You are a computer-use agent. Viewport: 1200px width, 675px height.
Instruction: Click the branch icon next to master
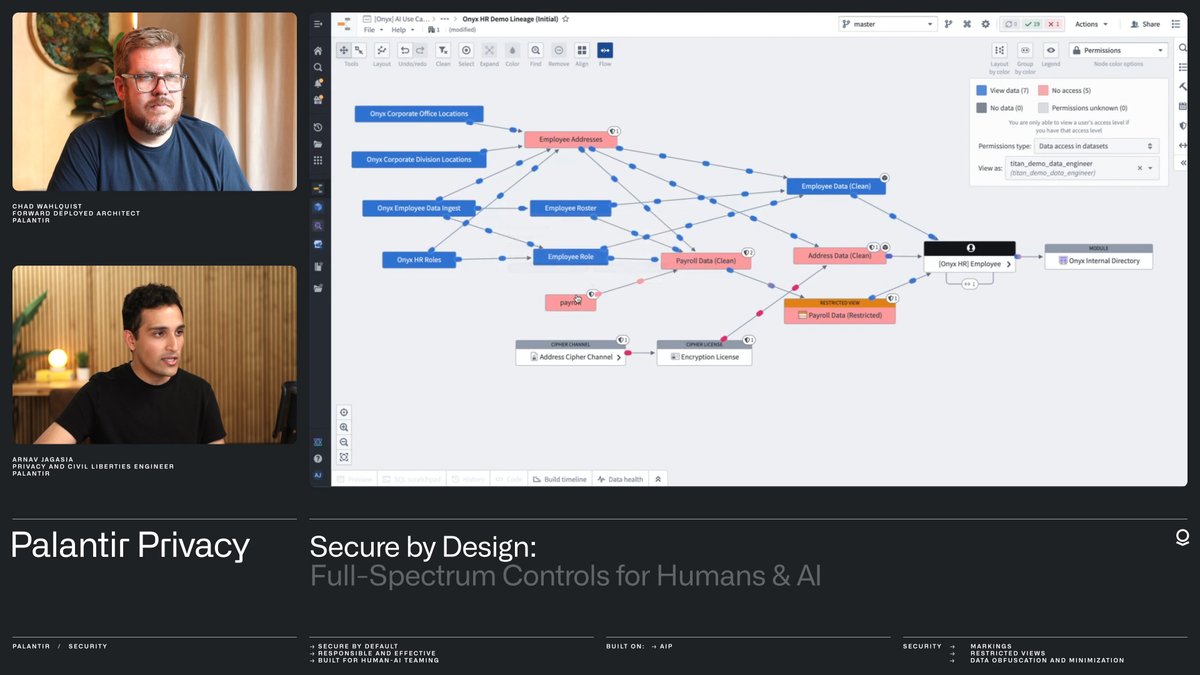[x=949, y=24]
